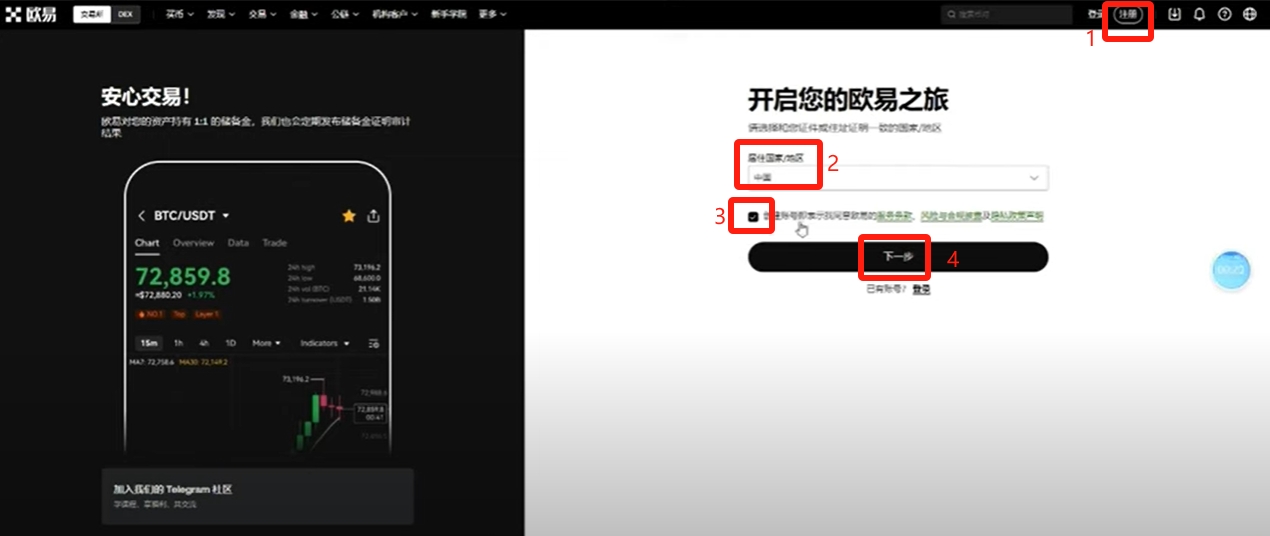This screenshot has height=536, width=1270.
Task: Select the 4h timeframe
Action: [x=204, y=343]
